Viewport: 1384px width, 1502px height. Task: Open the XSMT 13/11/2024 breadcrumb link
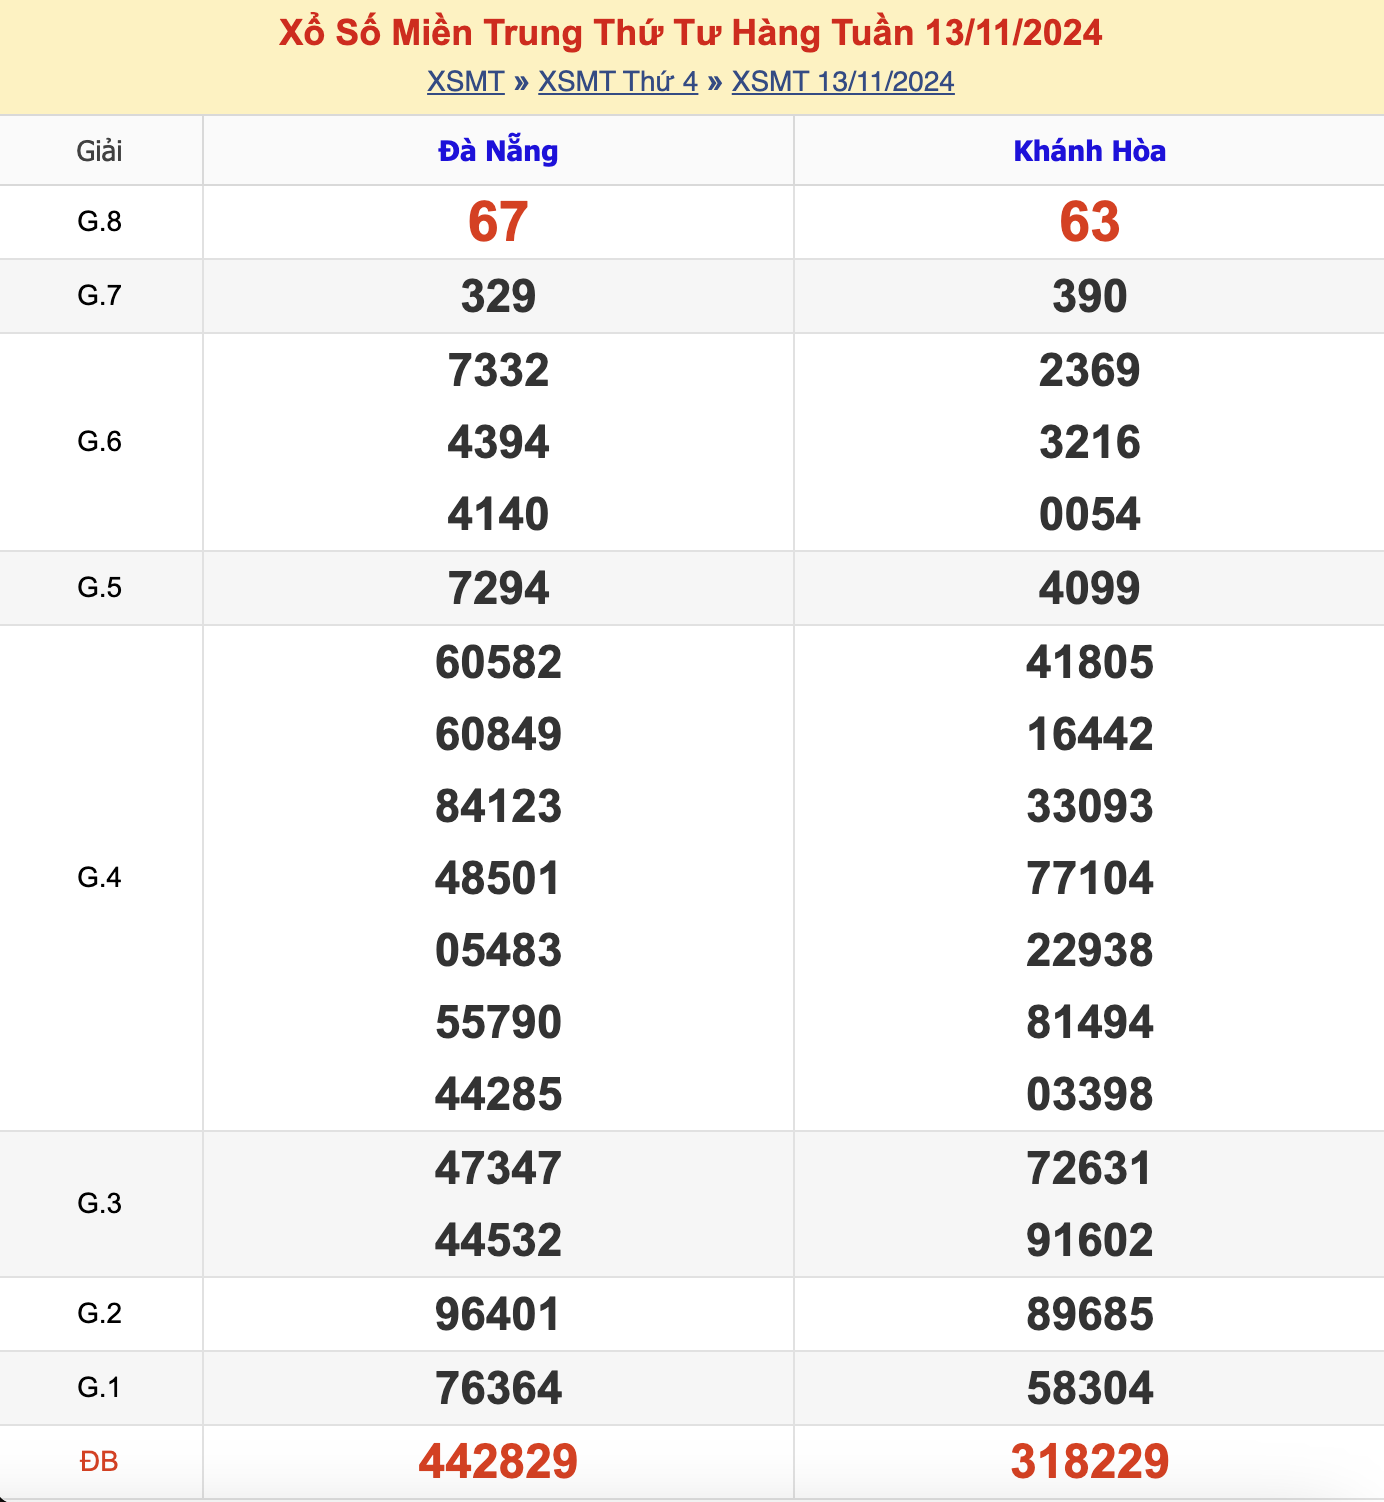tap(843, 81)
